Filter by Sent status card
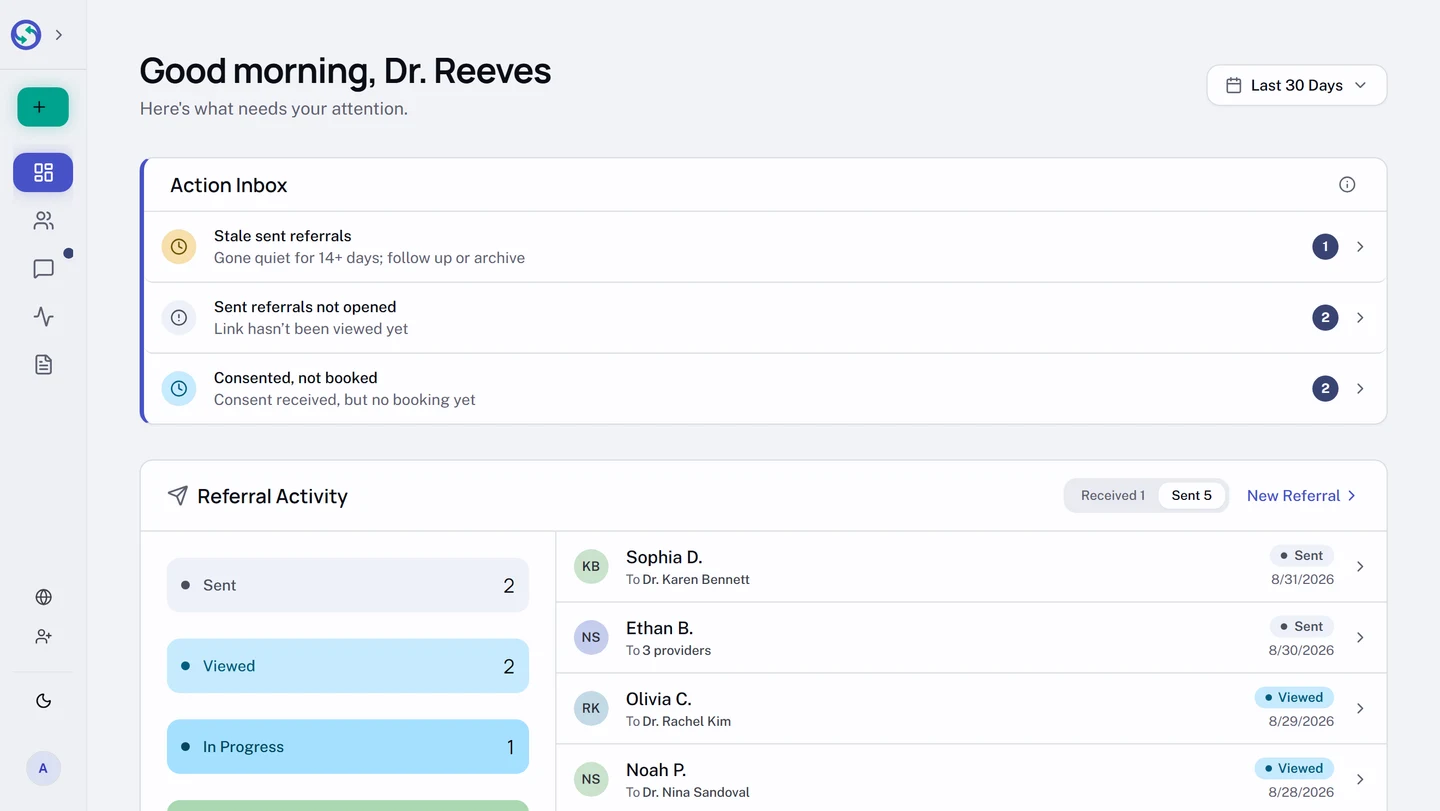The image size is (1440, 811). click(x=348, y=585)
